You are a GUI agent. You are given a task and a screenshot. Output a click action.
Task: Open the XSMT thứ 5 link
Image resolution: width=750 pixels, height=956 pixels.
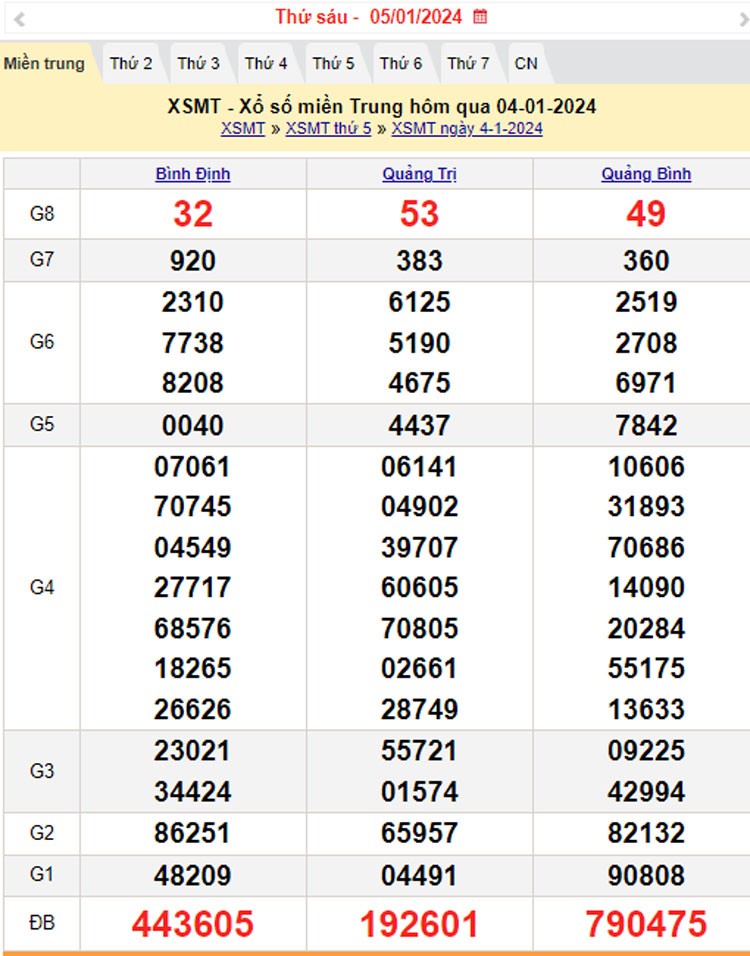click(x=328, y=128)
